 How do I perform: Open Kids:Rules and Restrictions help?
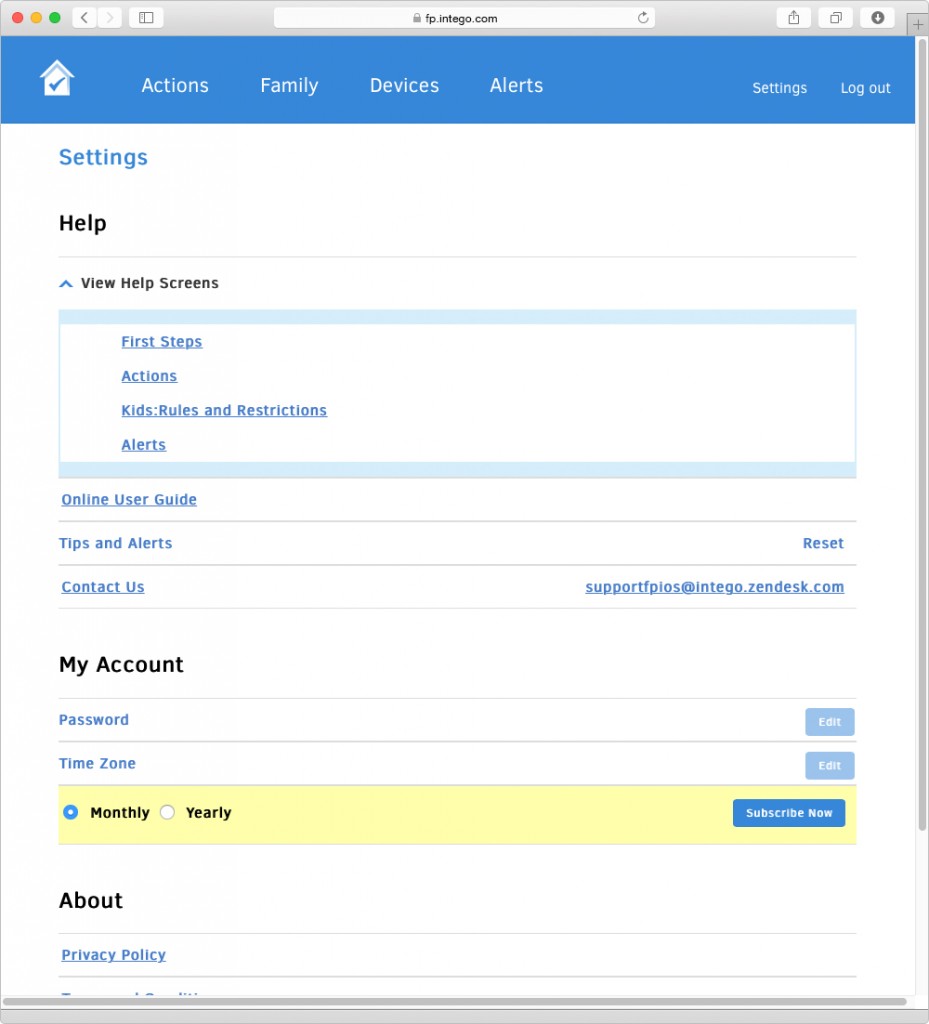[x=224, y=410]
